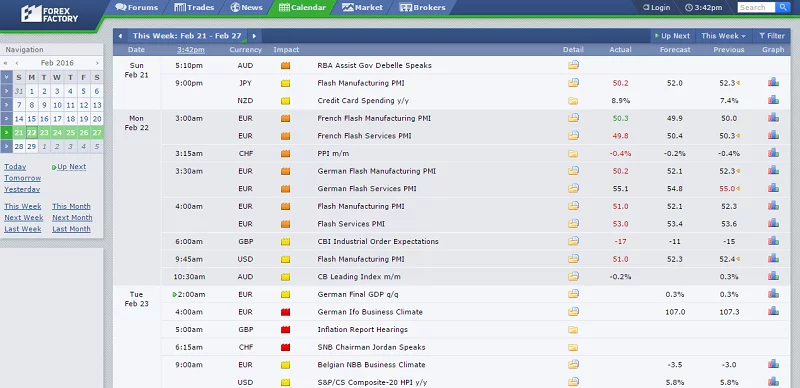Click next month arrow in mini calendar
This screenshot has width=800, height=388.
(97, 63)
